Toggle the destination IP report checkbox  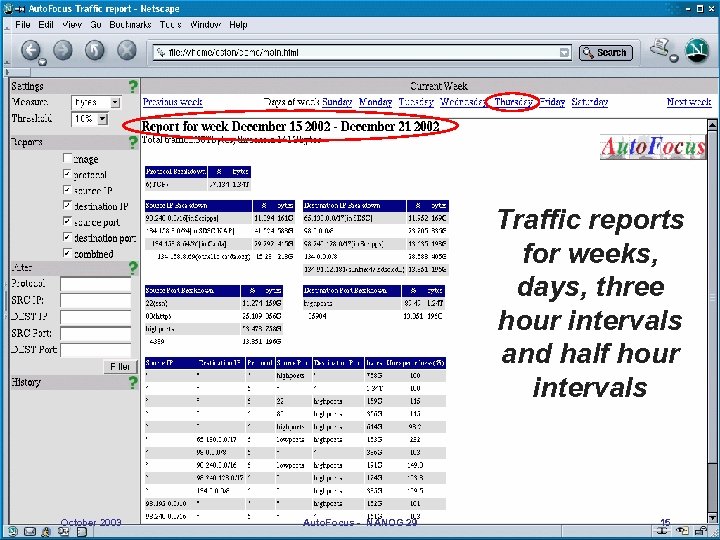pos(67,205)
